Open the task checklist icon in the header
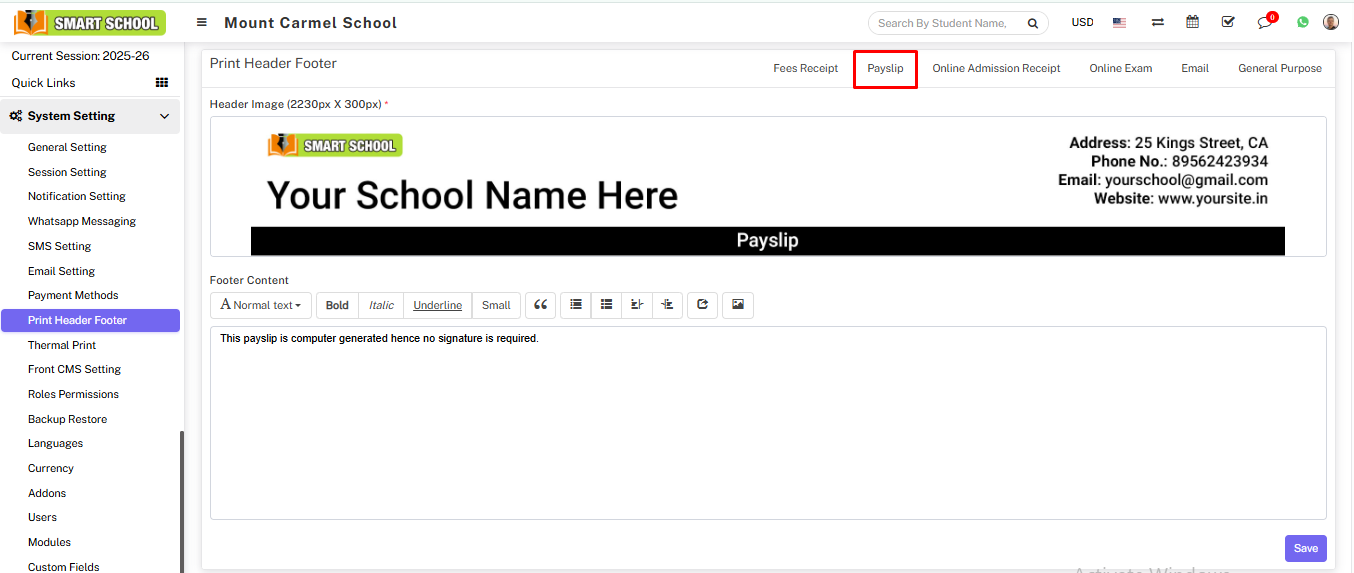 point(1228,22)
